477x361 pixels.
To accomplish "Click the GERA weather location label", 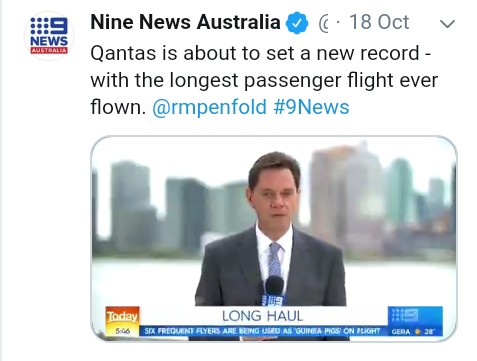I will tap(401, 332).
